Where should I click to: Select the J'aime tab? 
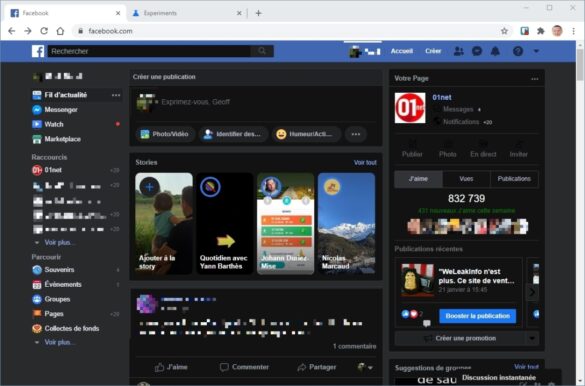pos(418,179)
